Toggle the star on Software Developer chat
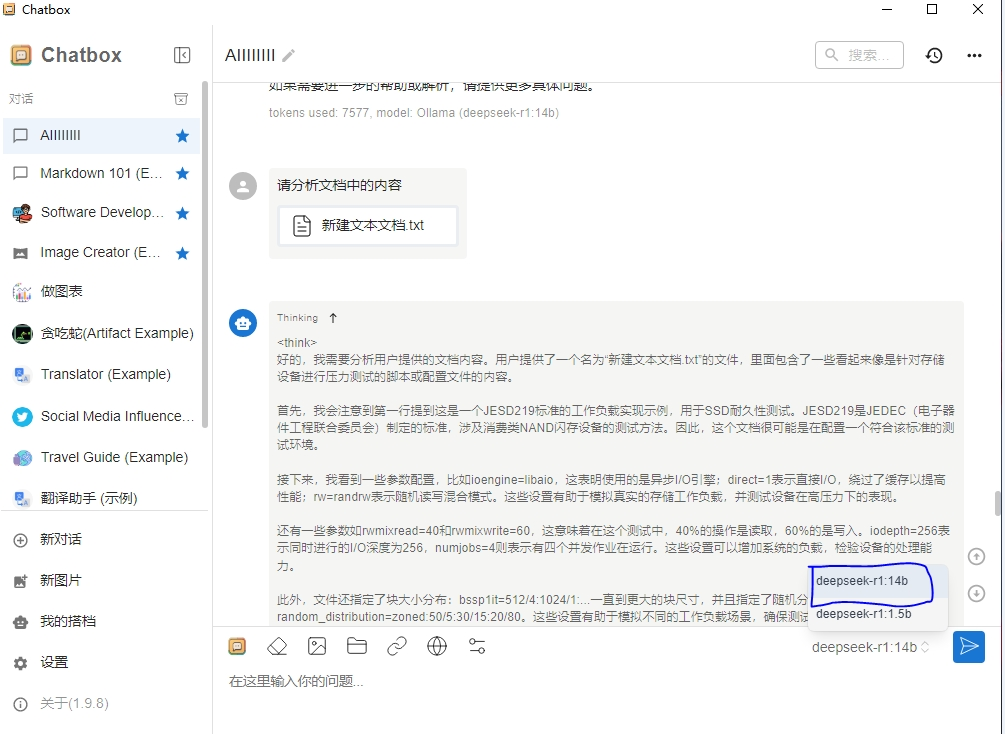 pos(182,213)
